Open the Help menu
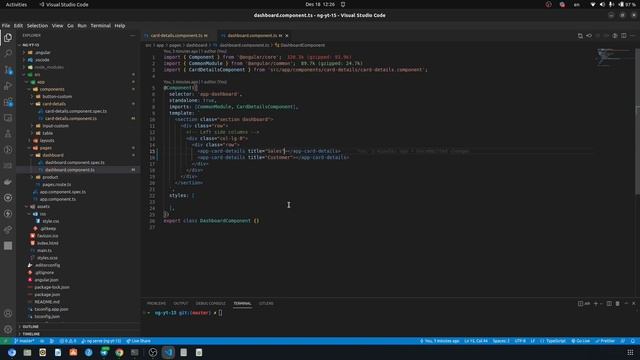The width and height of the screenshot is (640, 360). pyautogui.click(x=120, y=25)
